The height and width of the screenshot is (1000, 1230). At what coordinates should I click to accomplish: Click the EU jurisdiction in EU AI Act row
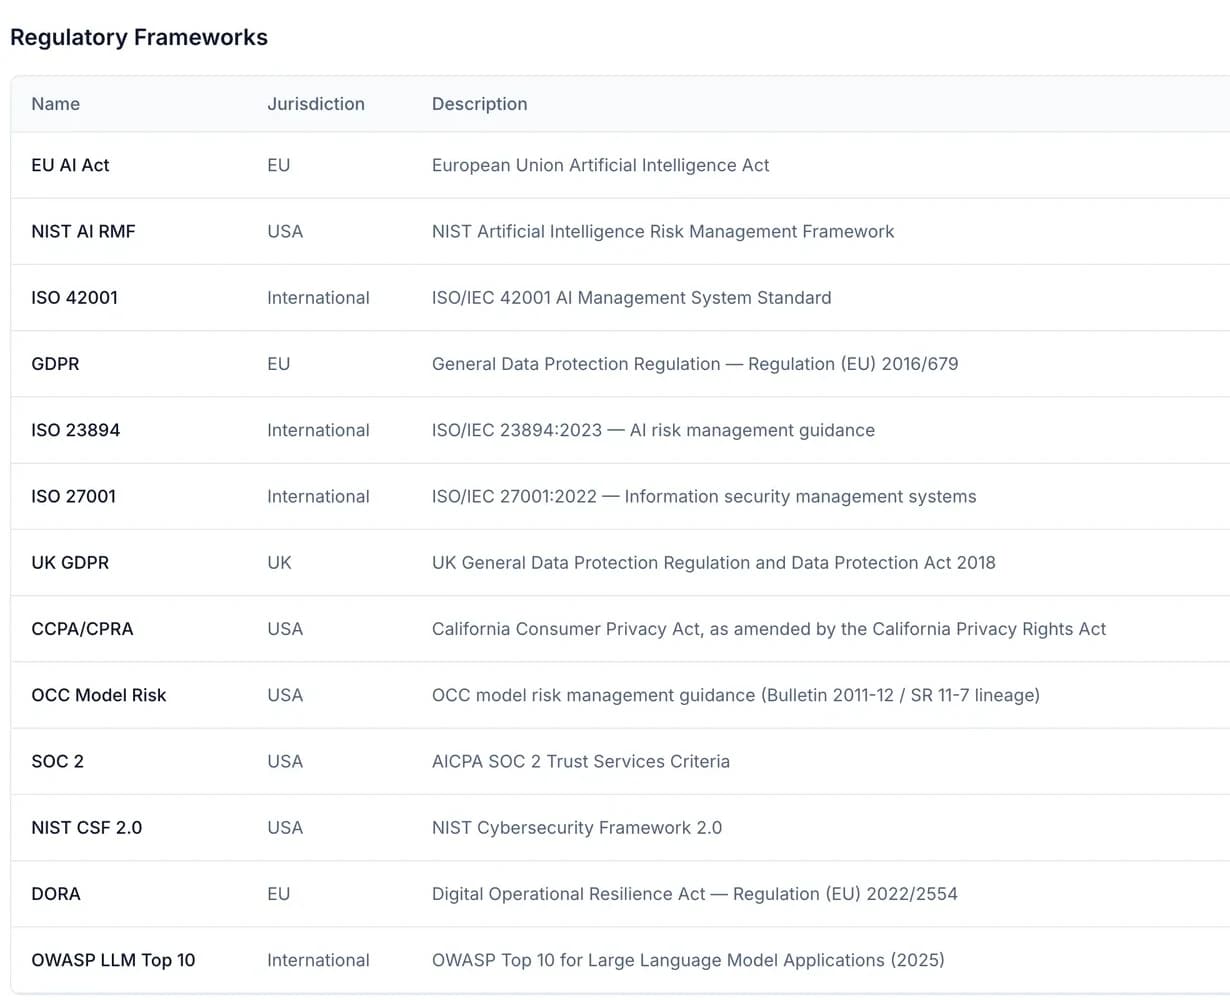pyautogui.click(x=278, y=165)
